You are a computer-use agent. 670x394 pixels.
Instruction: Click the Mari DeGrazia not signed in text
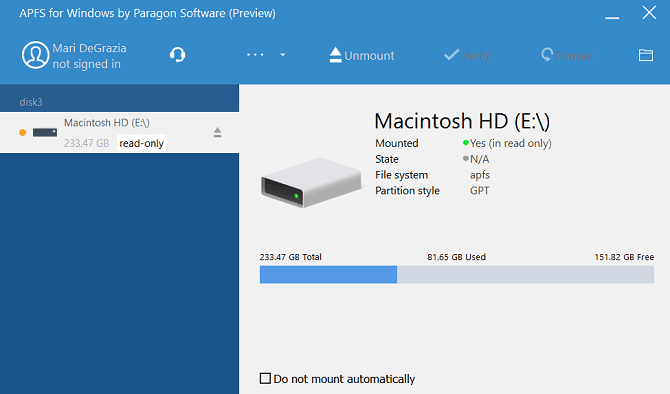pos(89,56)
